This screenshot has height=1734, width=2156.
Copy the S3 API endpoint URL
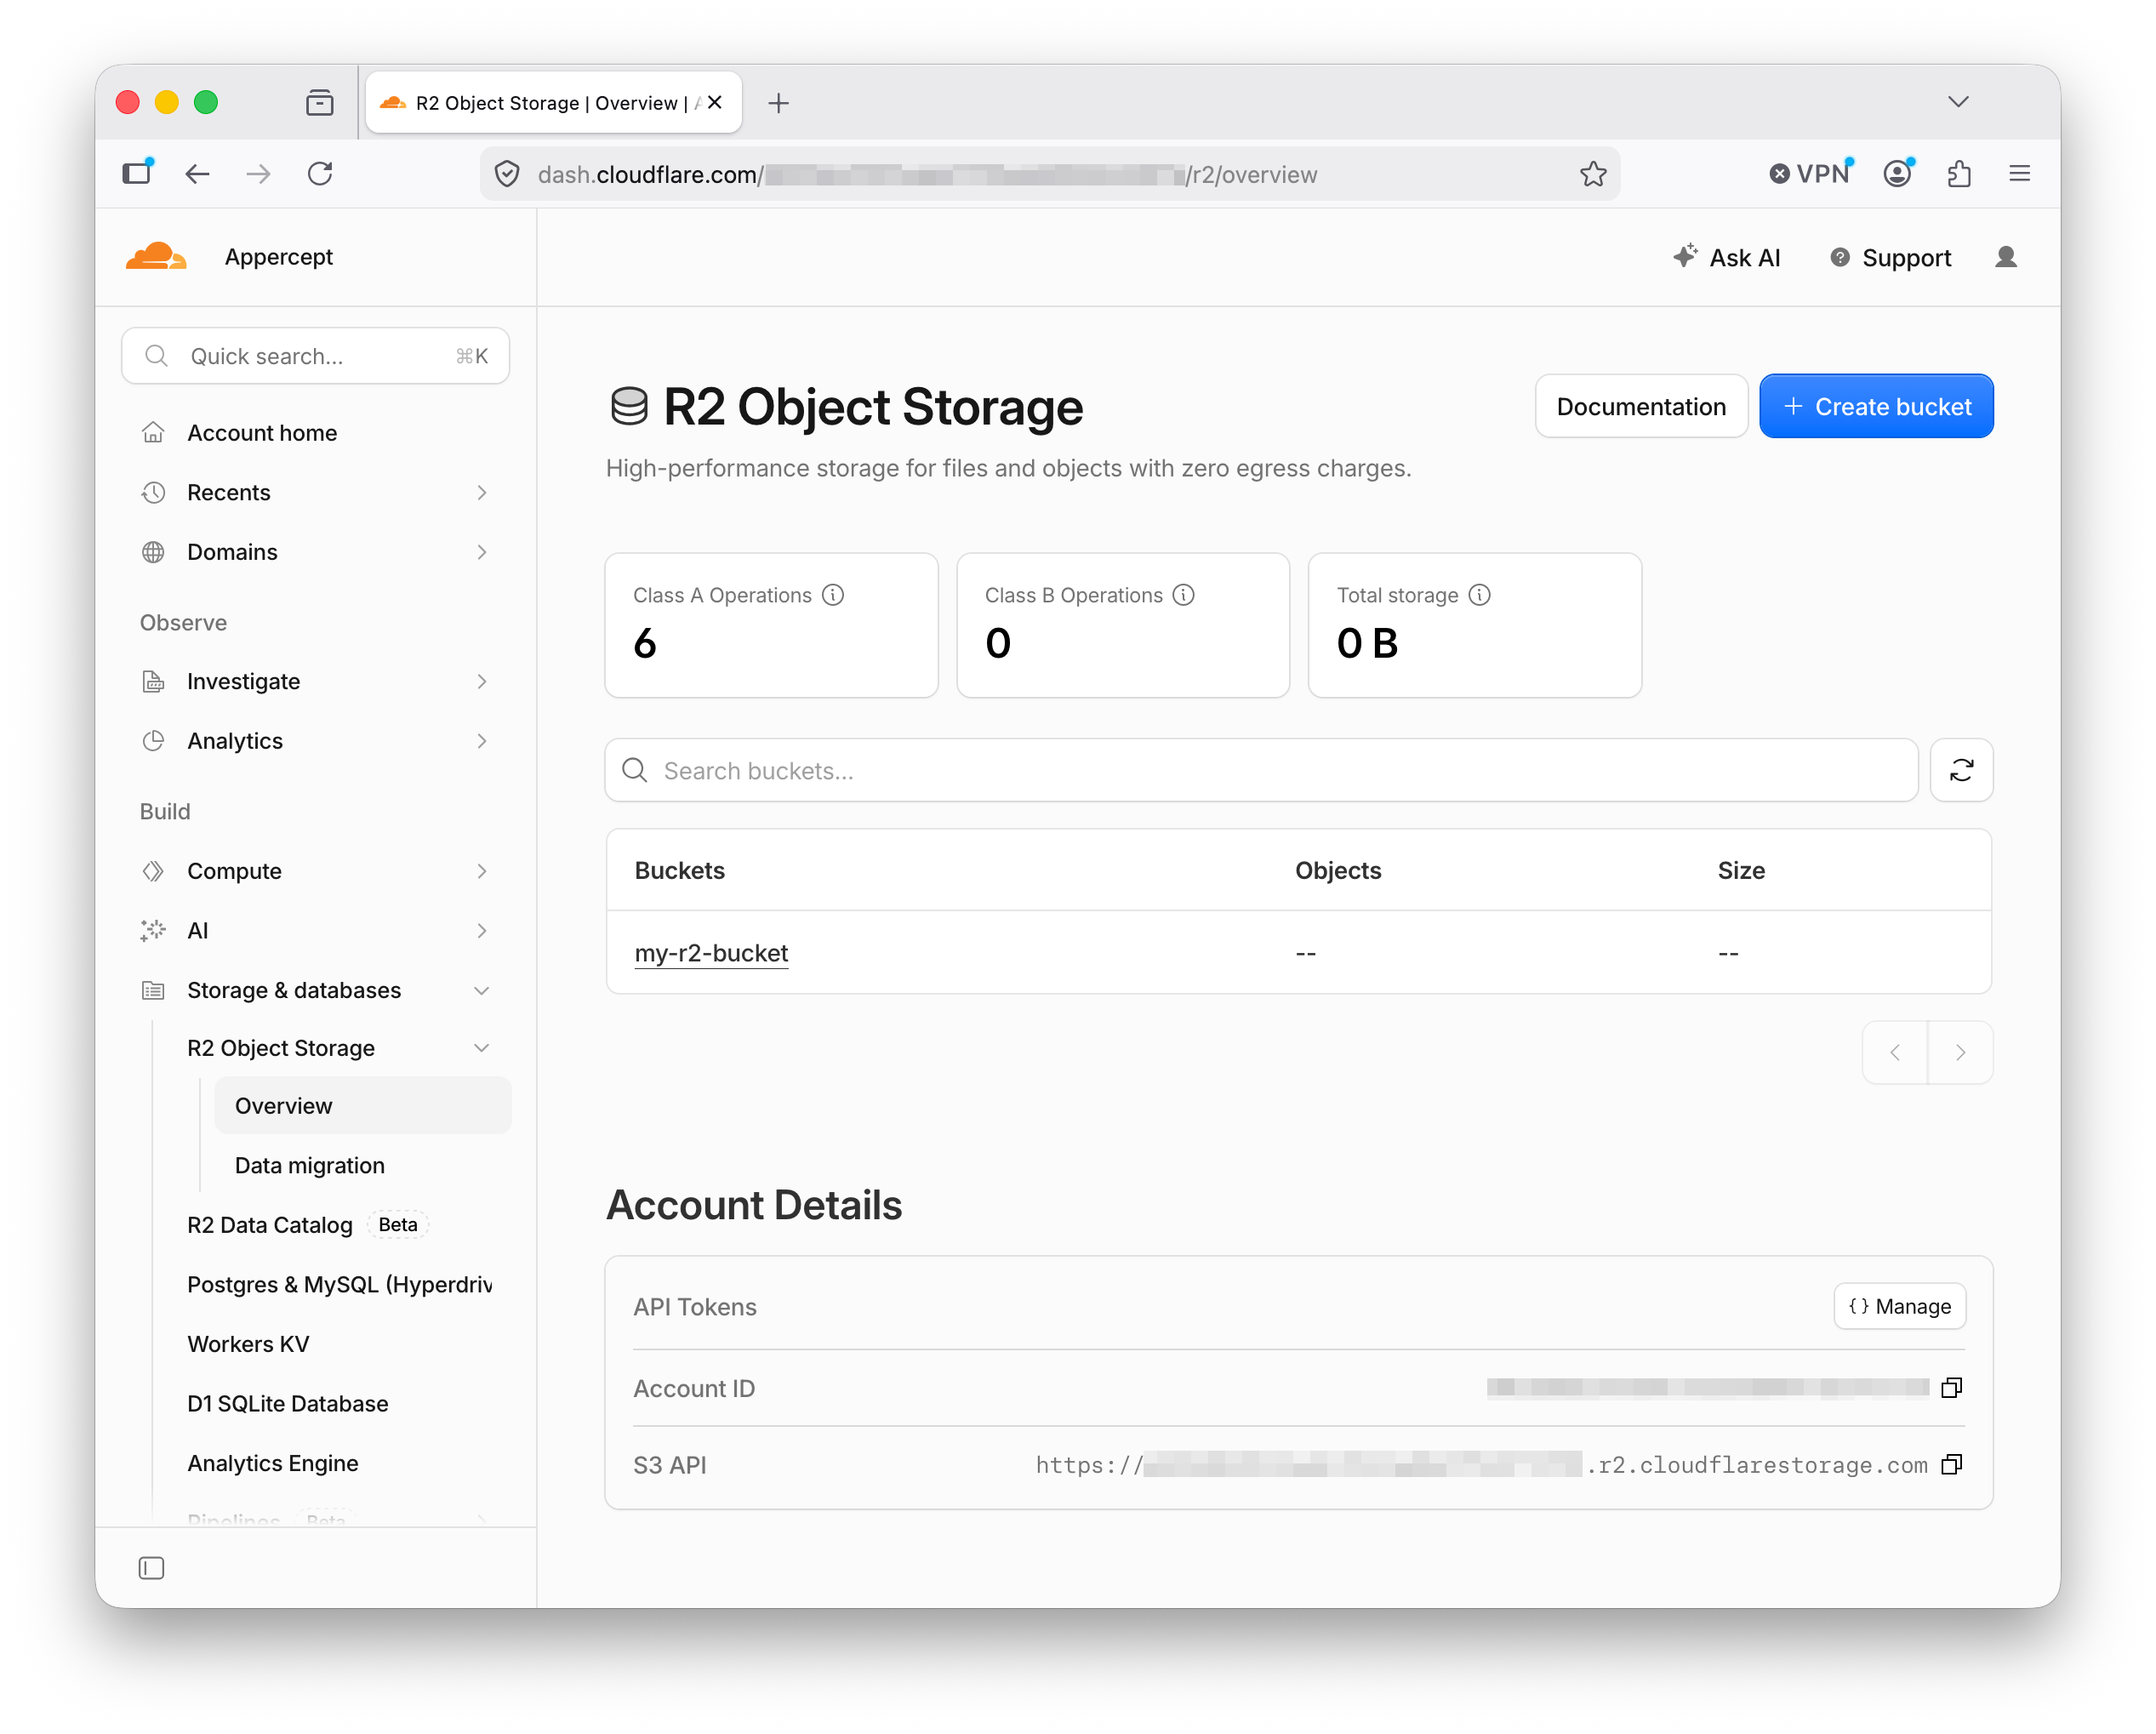(1951, 1465)
